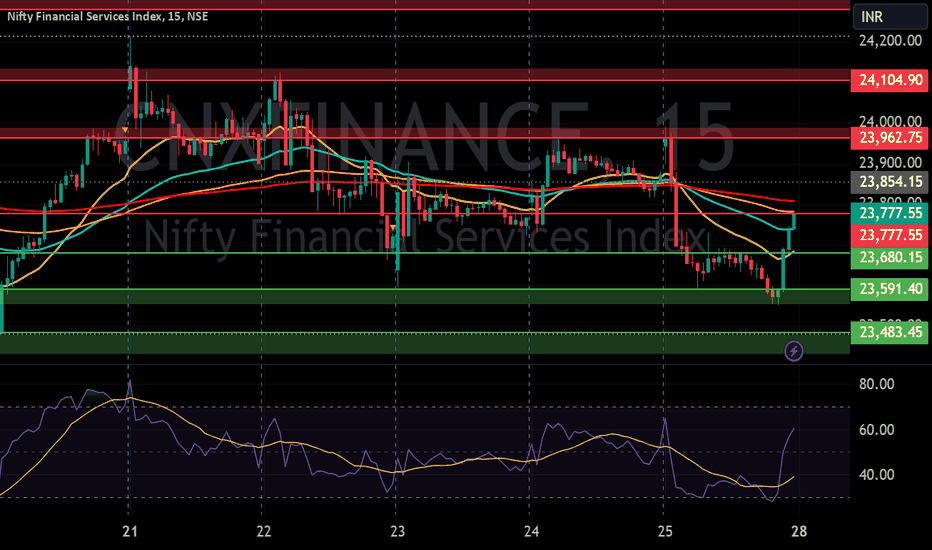
Task: Open the INR currency selector
Action: (890, 17)
